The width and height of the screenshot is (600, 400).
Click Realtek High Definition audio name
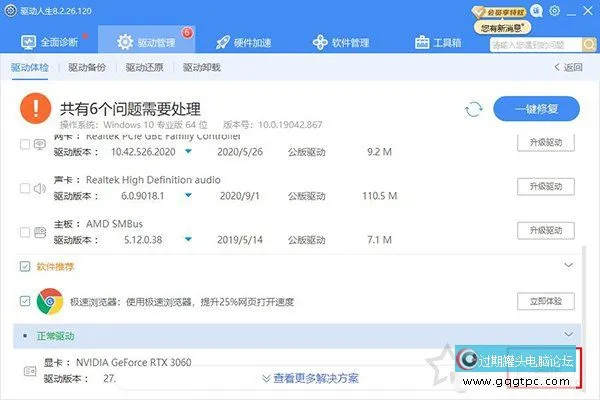pos(153,180)
